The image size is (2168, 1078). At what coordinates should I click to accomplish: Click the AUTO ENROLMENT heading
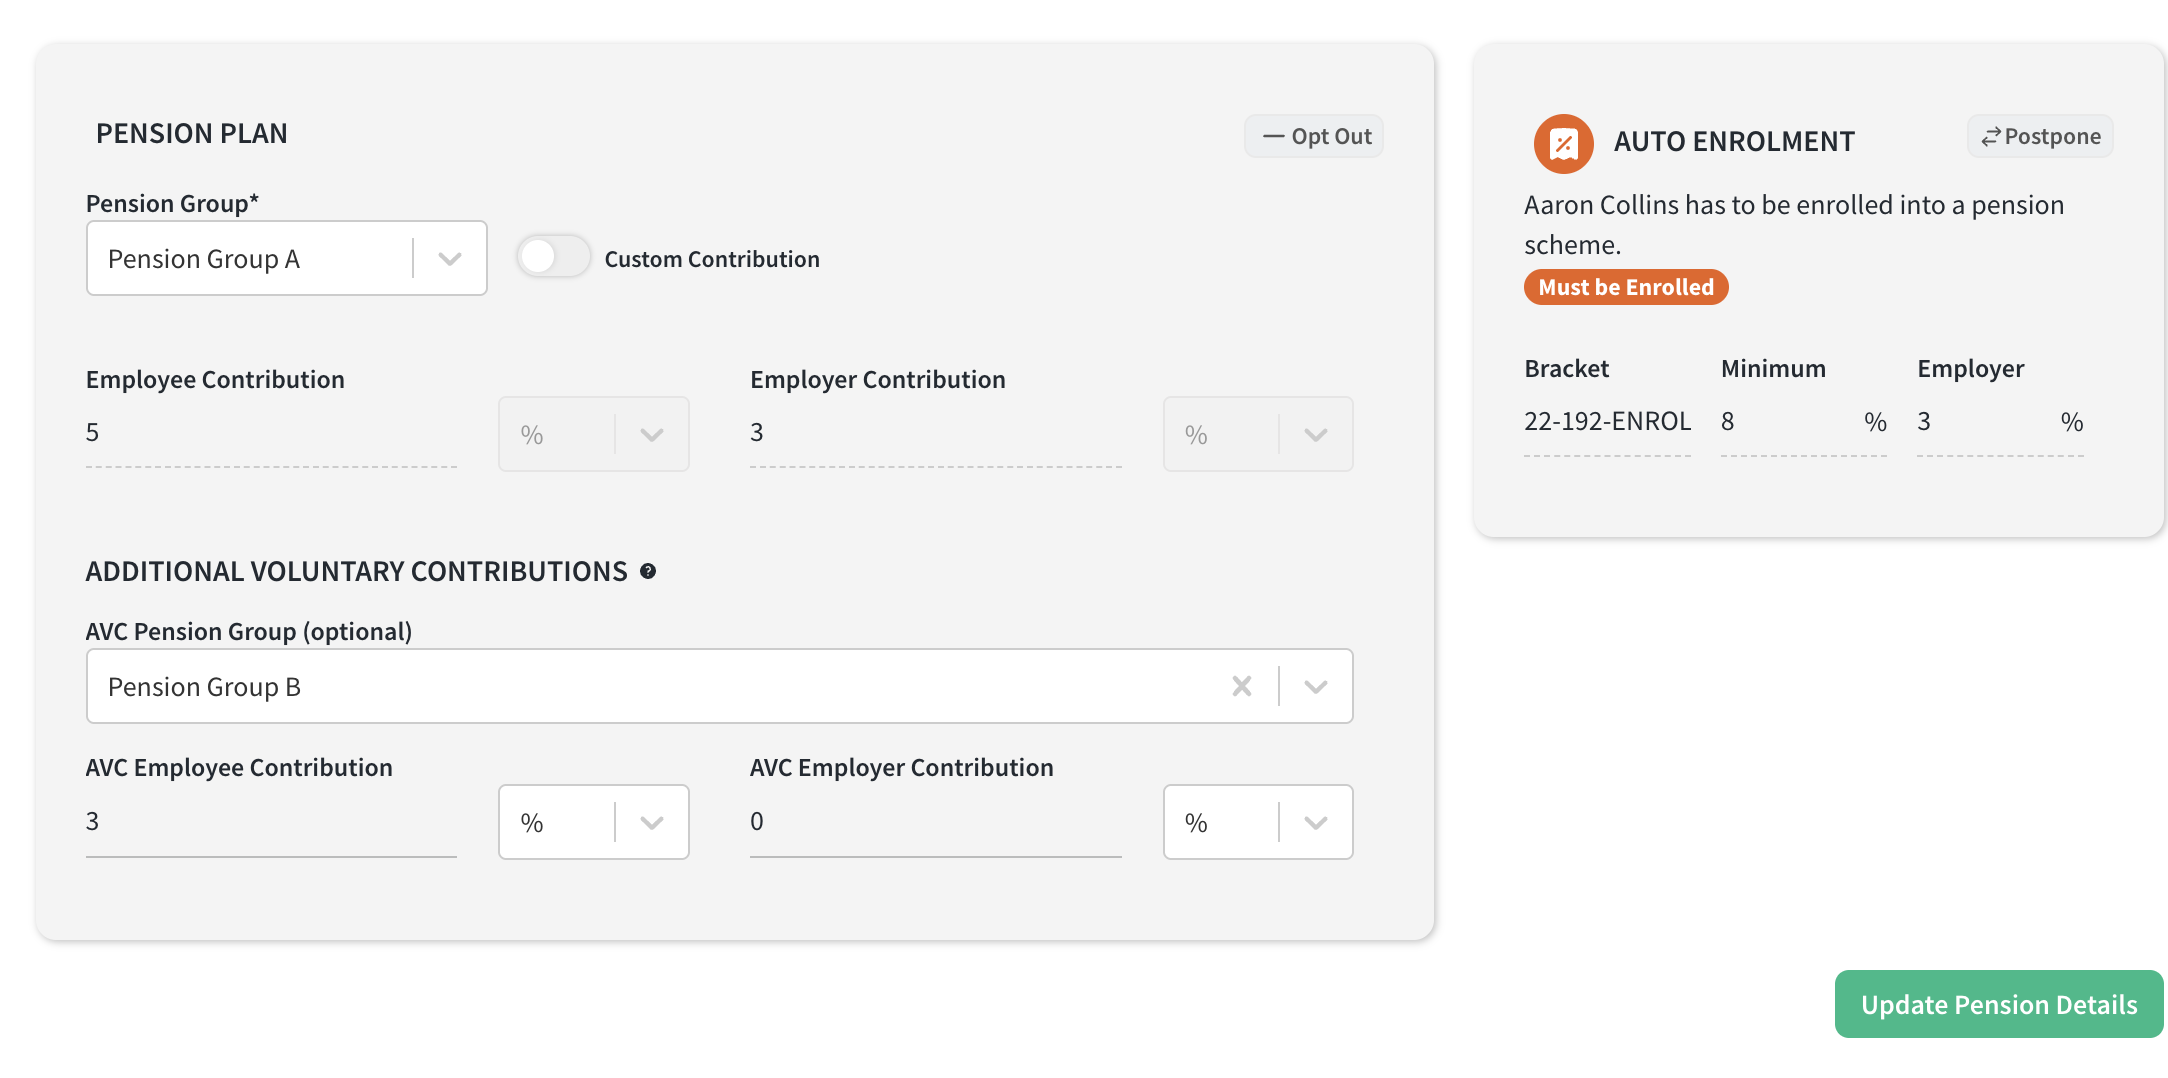(1734, 141)
